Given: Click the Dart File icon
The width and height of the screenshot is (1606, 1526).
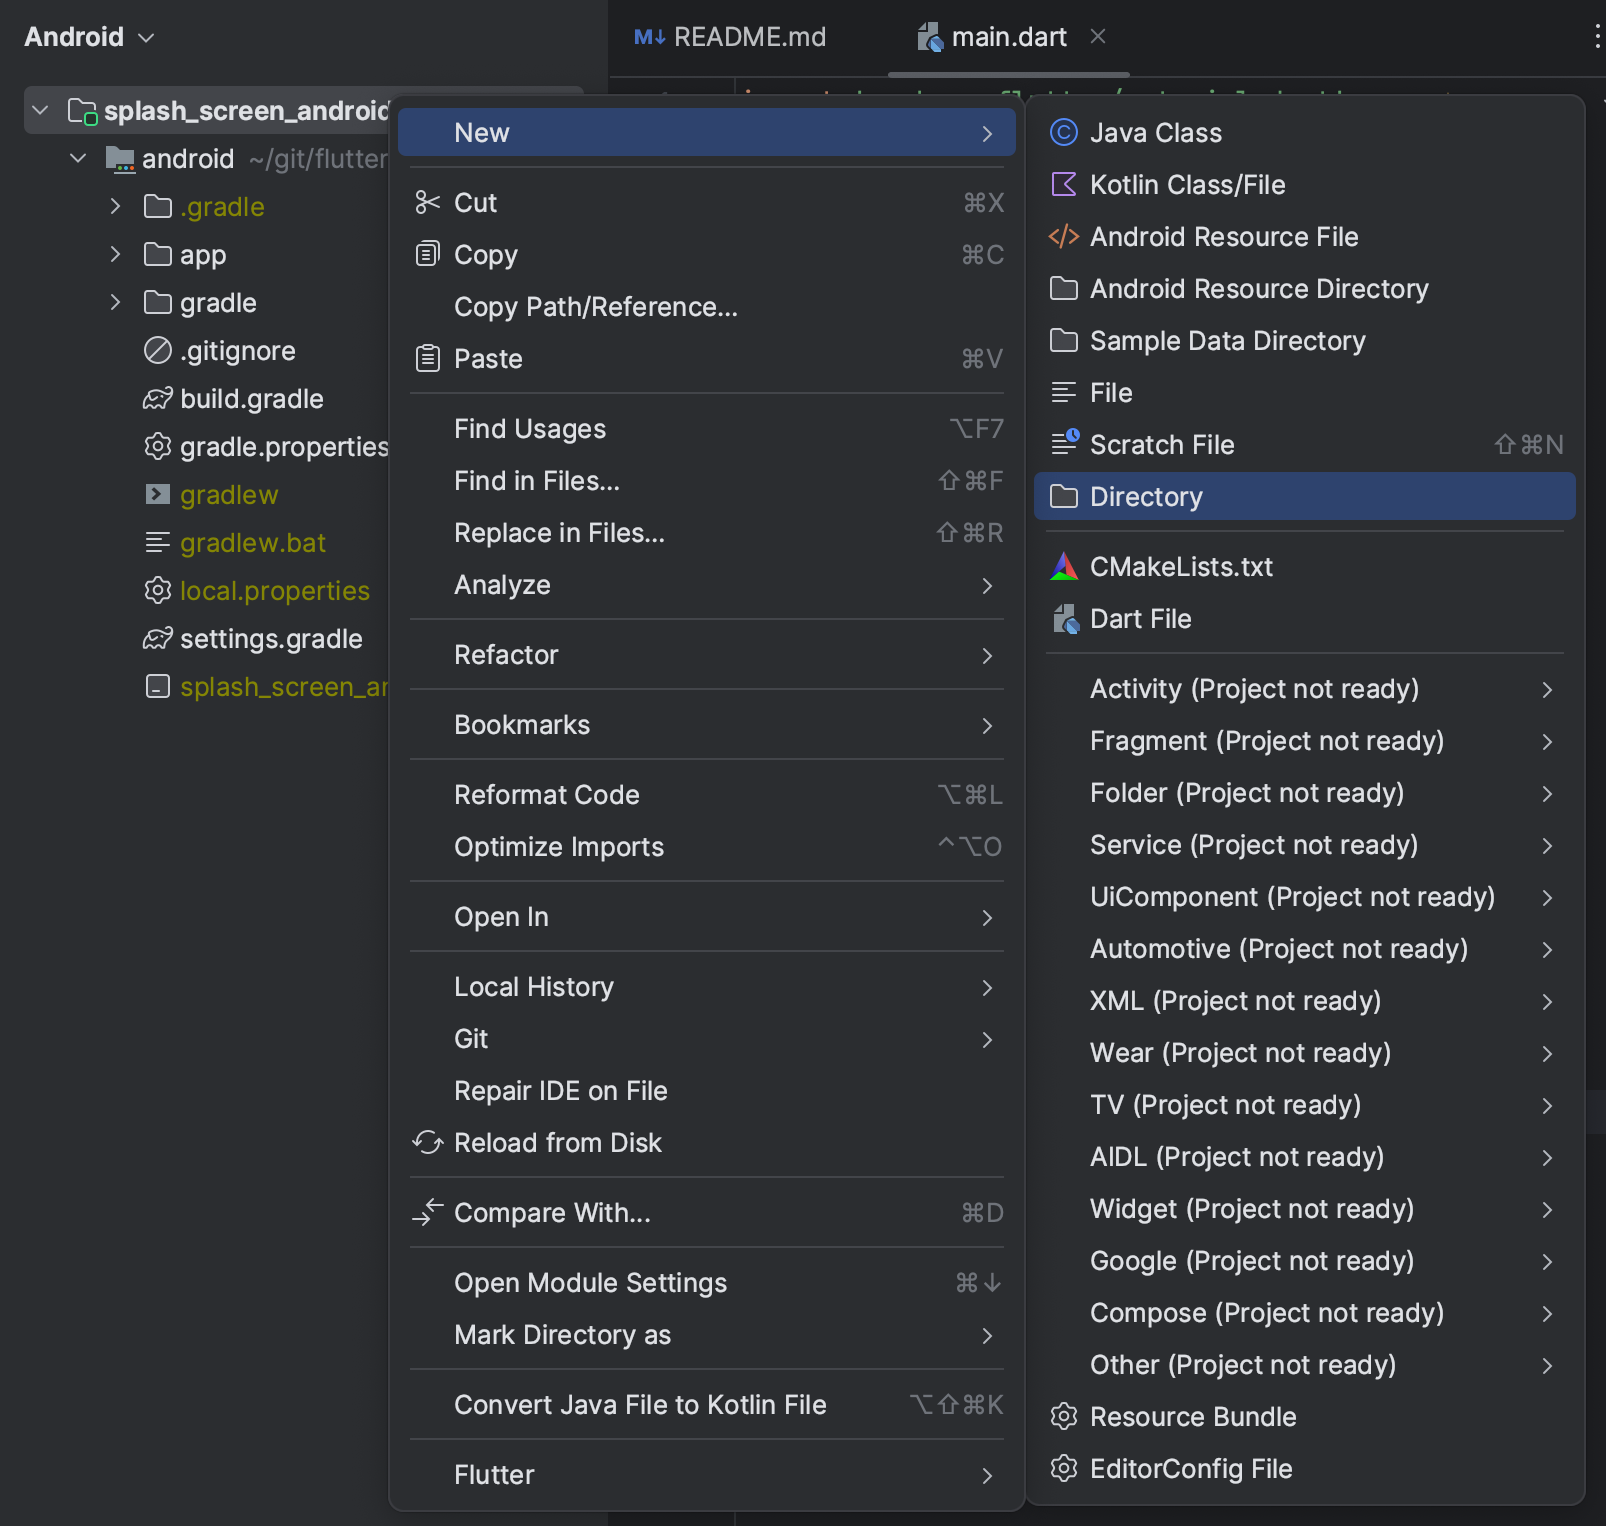Looking at the screenshot, I should point(1065,619).
